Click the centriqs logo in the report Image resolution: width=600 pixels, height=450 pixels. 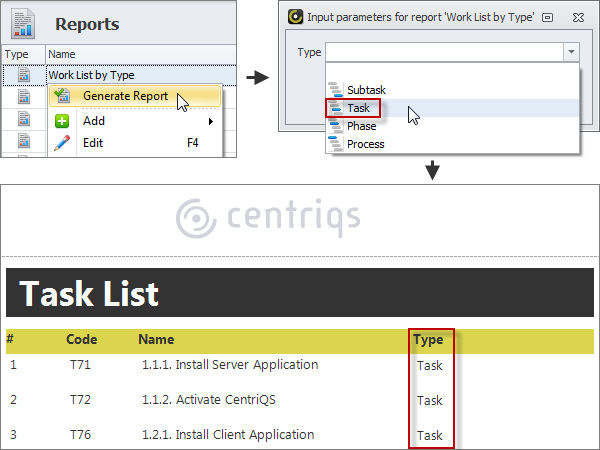[x=268, y=217]
